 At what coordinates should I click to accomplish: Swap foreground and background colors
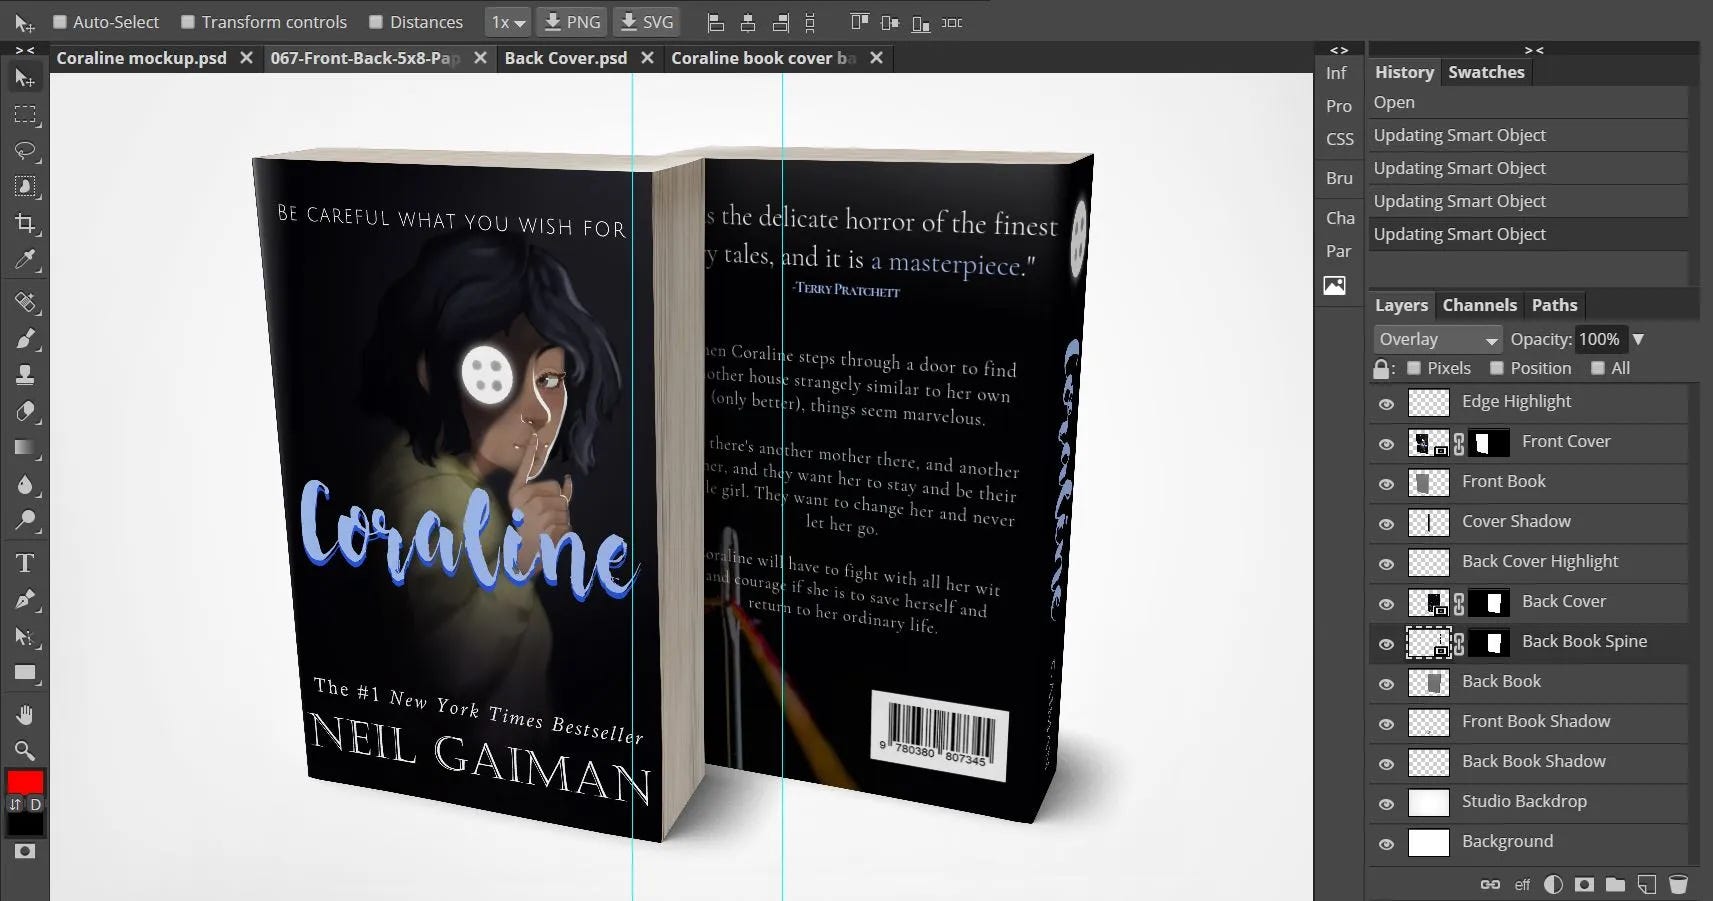coord(15,804)
